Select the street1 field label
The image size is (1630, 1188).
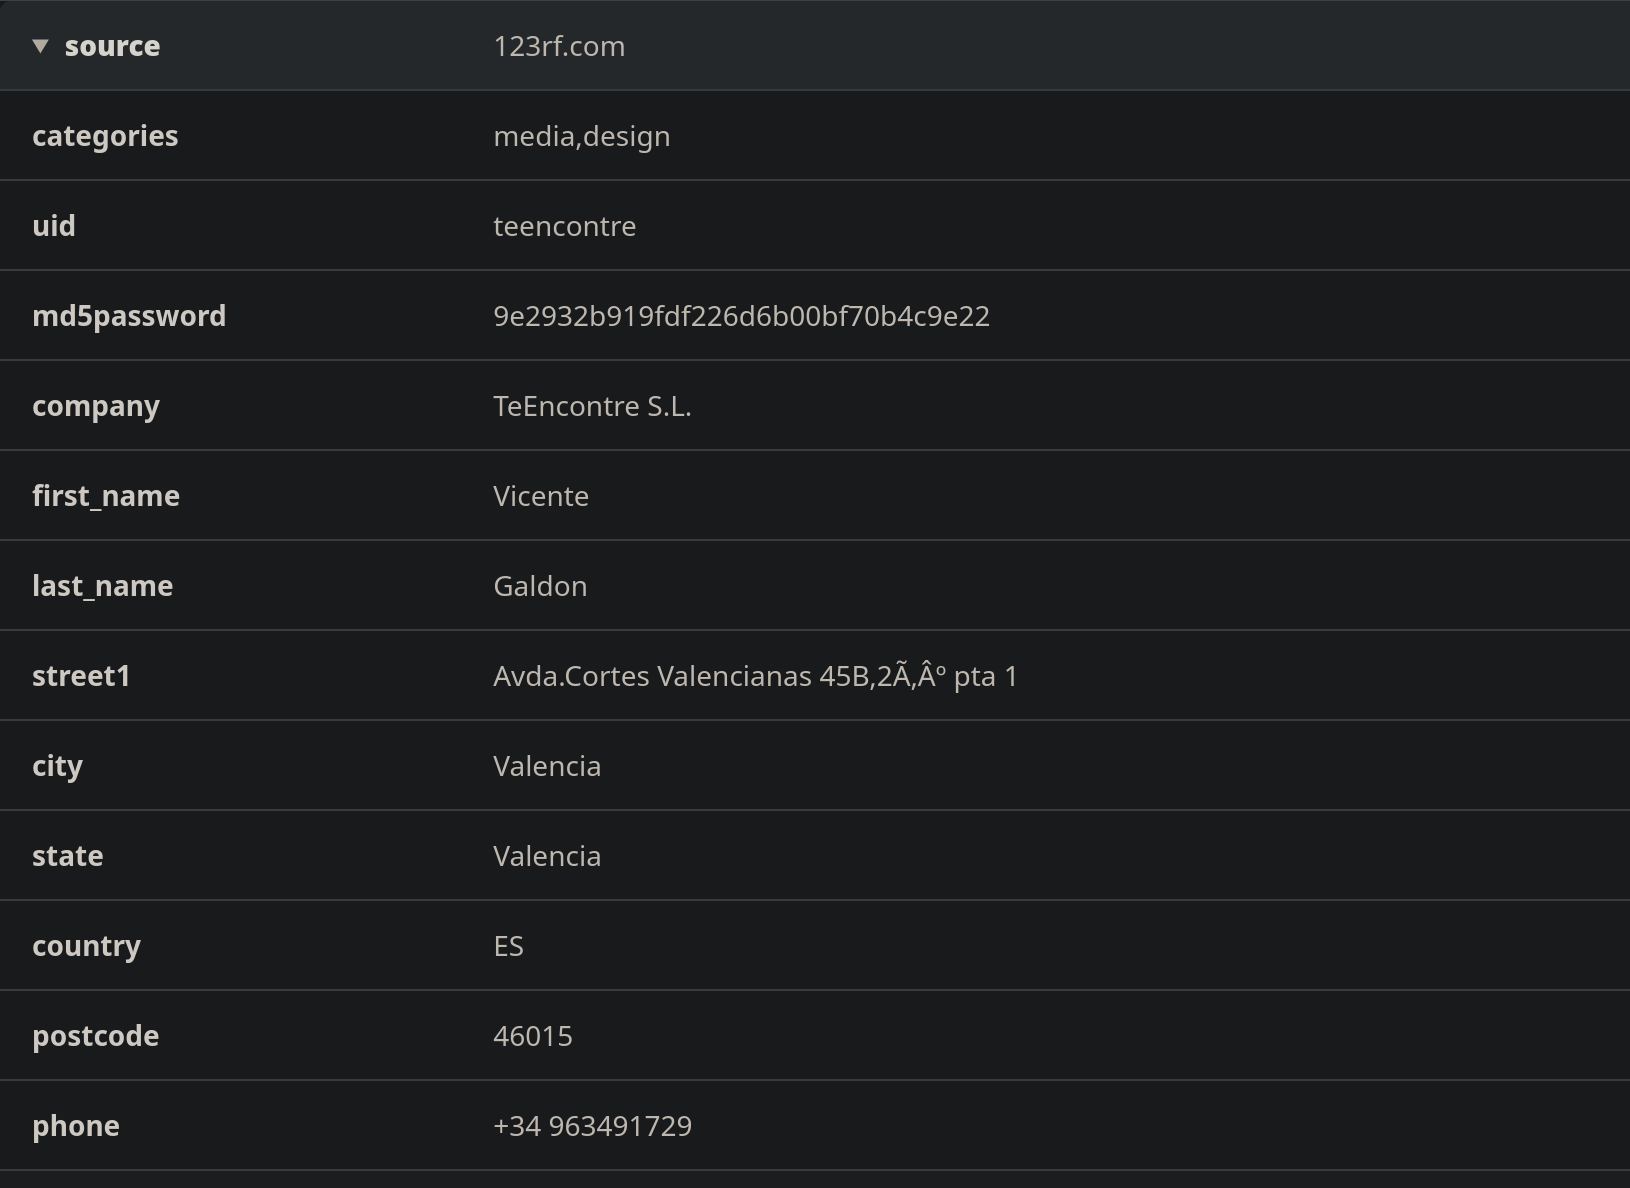coord(81,676)
